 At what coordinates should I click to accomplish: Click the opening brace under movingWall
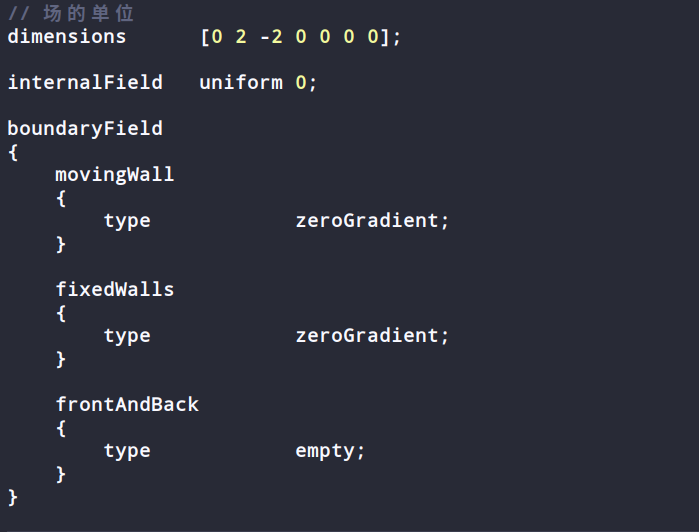(61, 198)
